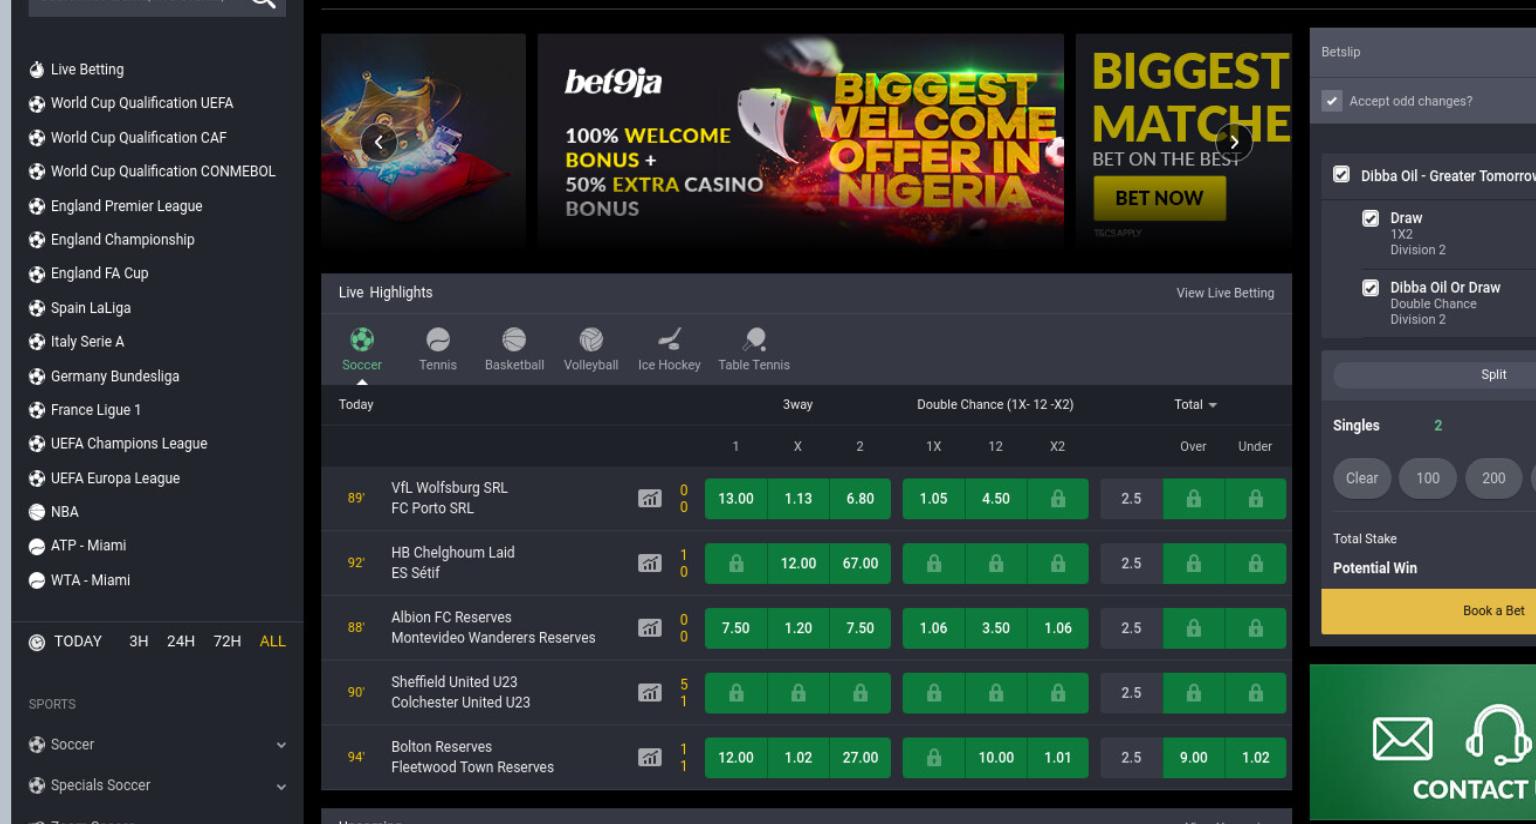Pick odds 27.00 for Fleetwood Town Reserves

coord(860,758)
